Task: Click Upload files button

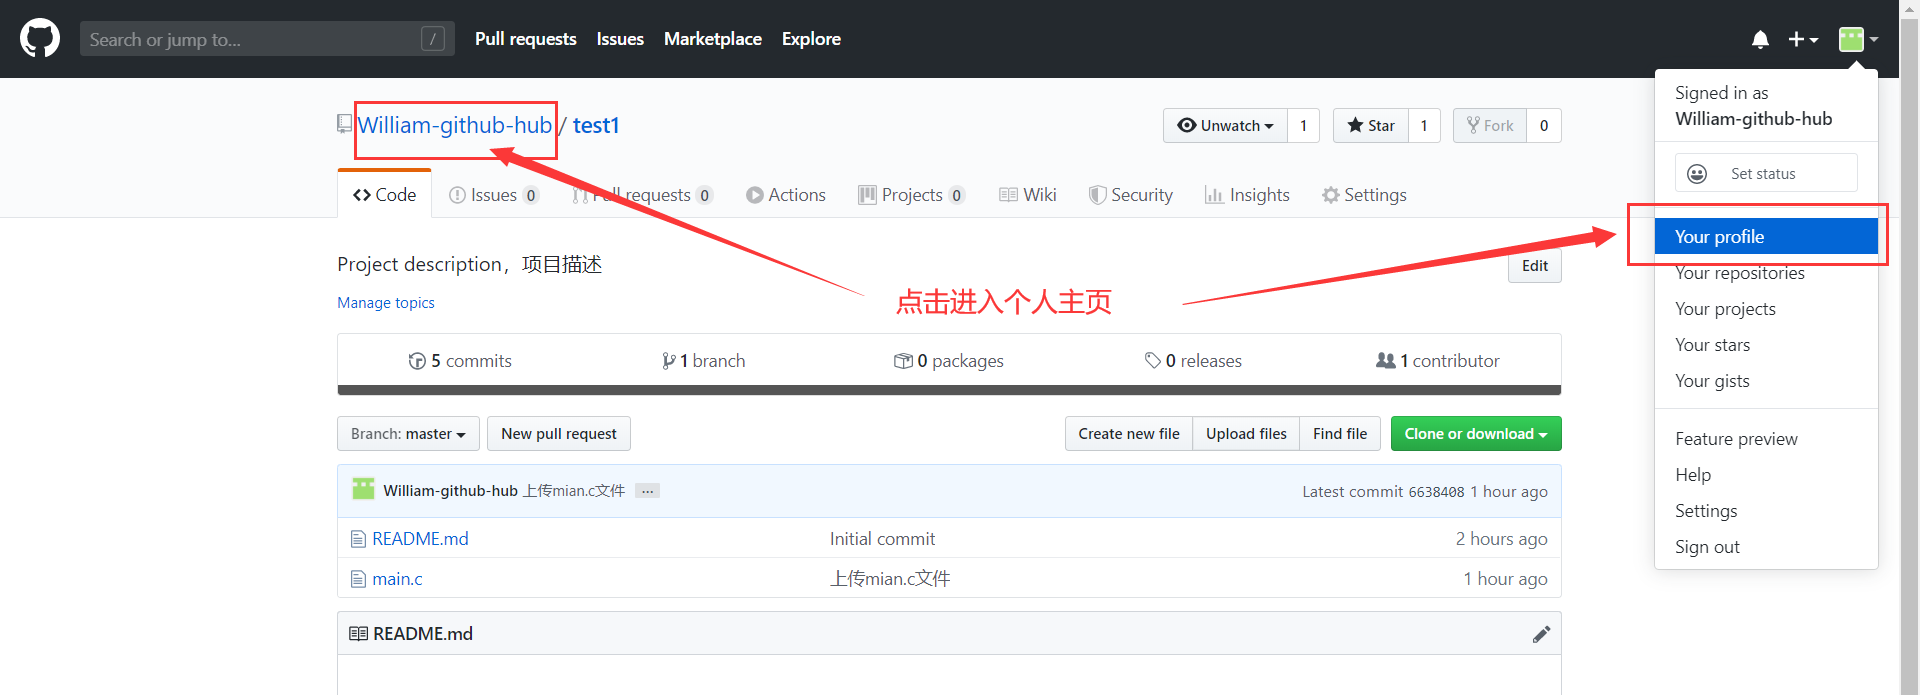Action: (1246, 434)
